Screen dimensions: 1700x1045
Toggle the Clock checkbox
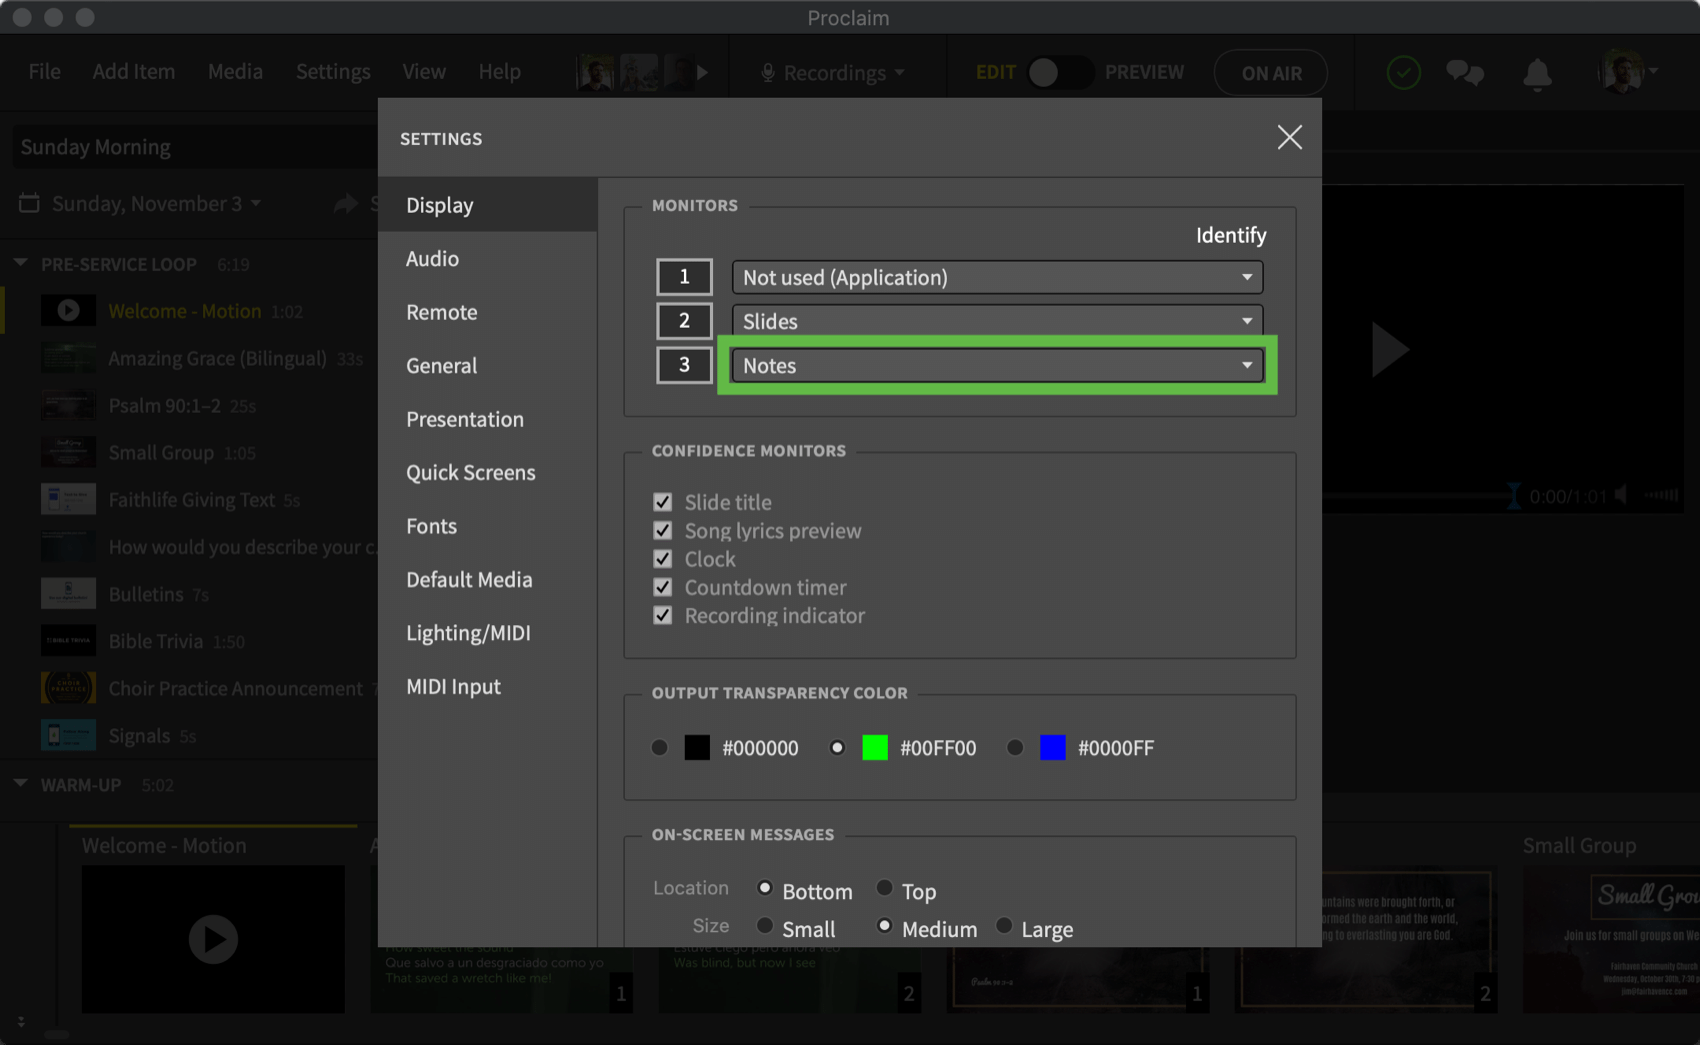662,558
